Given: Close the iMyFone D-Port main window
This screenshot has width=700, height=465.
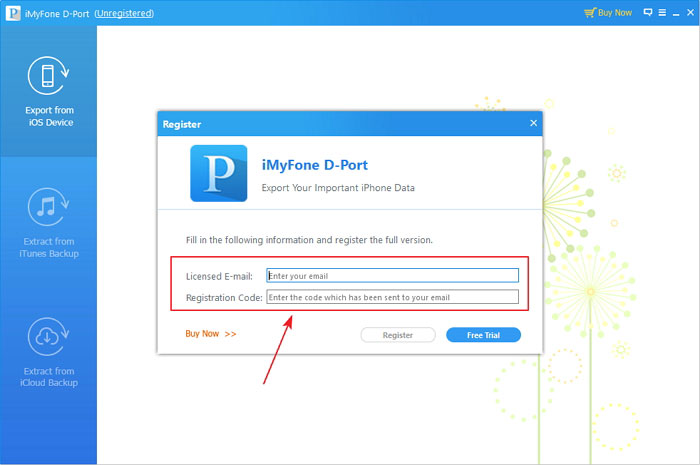Looking at the screenshot, I should coord(691,12).
